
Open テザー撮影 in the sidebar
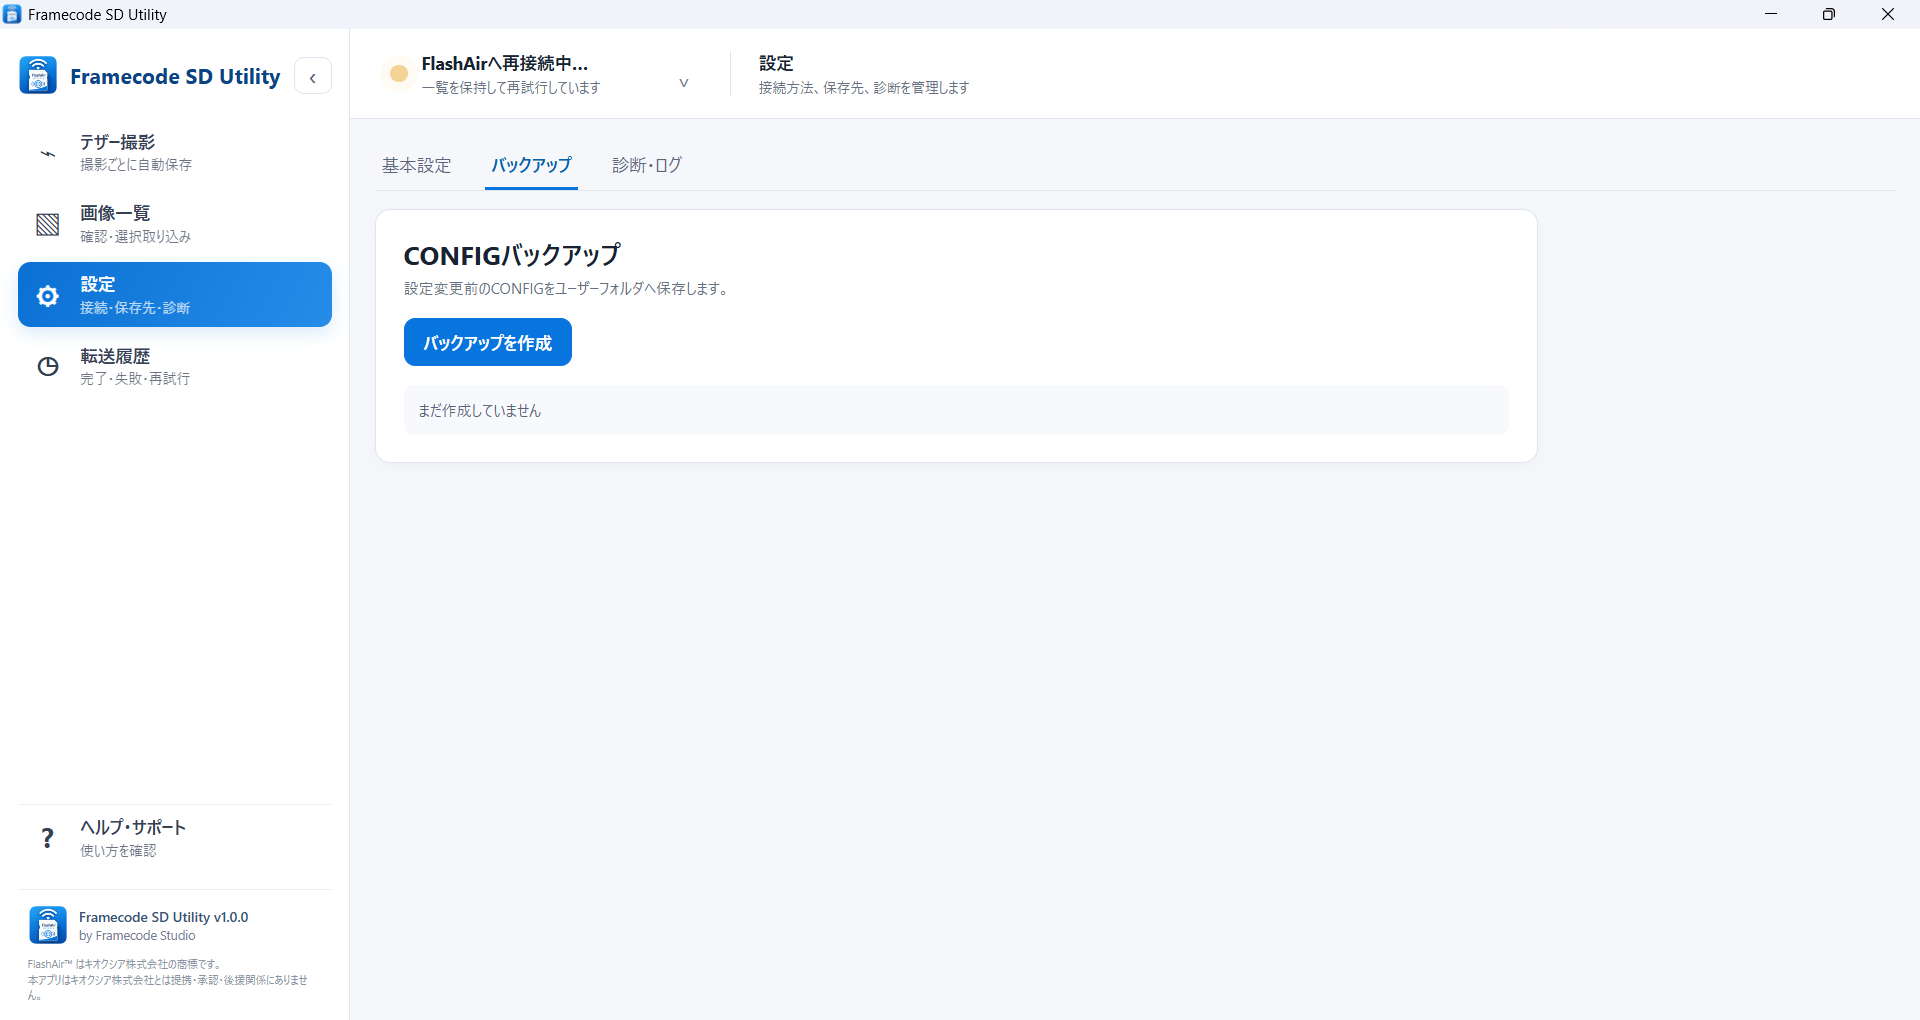click(175, 153)
